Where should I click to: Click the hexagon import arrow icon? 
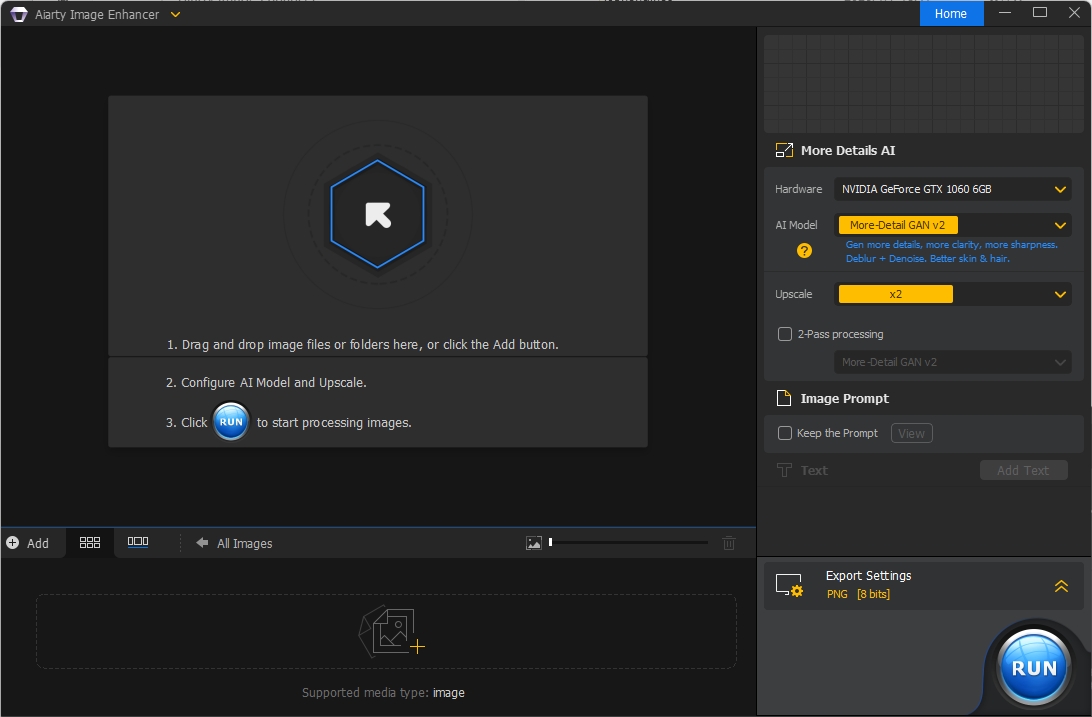tap(377, 214)
